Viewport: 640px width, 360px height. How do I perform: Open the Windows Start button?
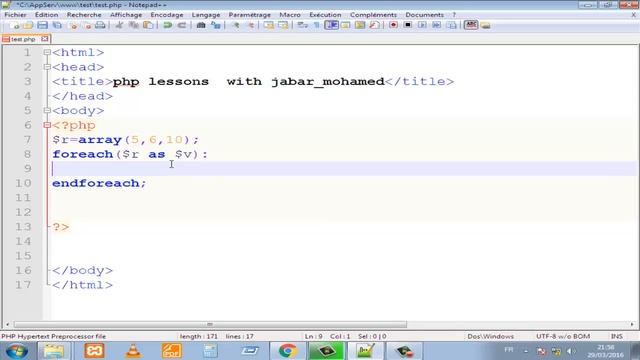pos(17,351)
